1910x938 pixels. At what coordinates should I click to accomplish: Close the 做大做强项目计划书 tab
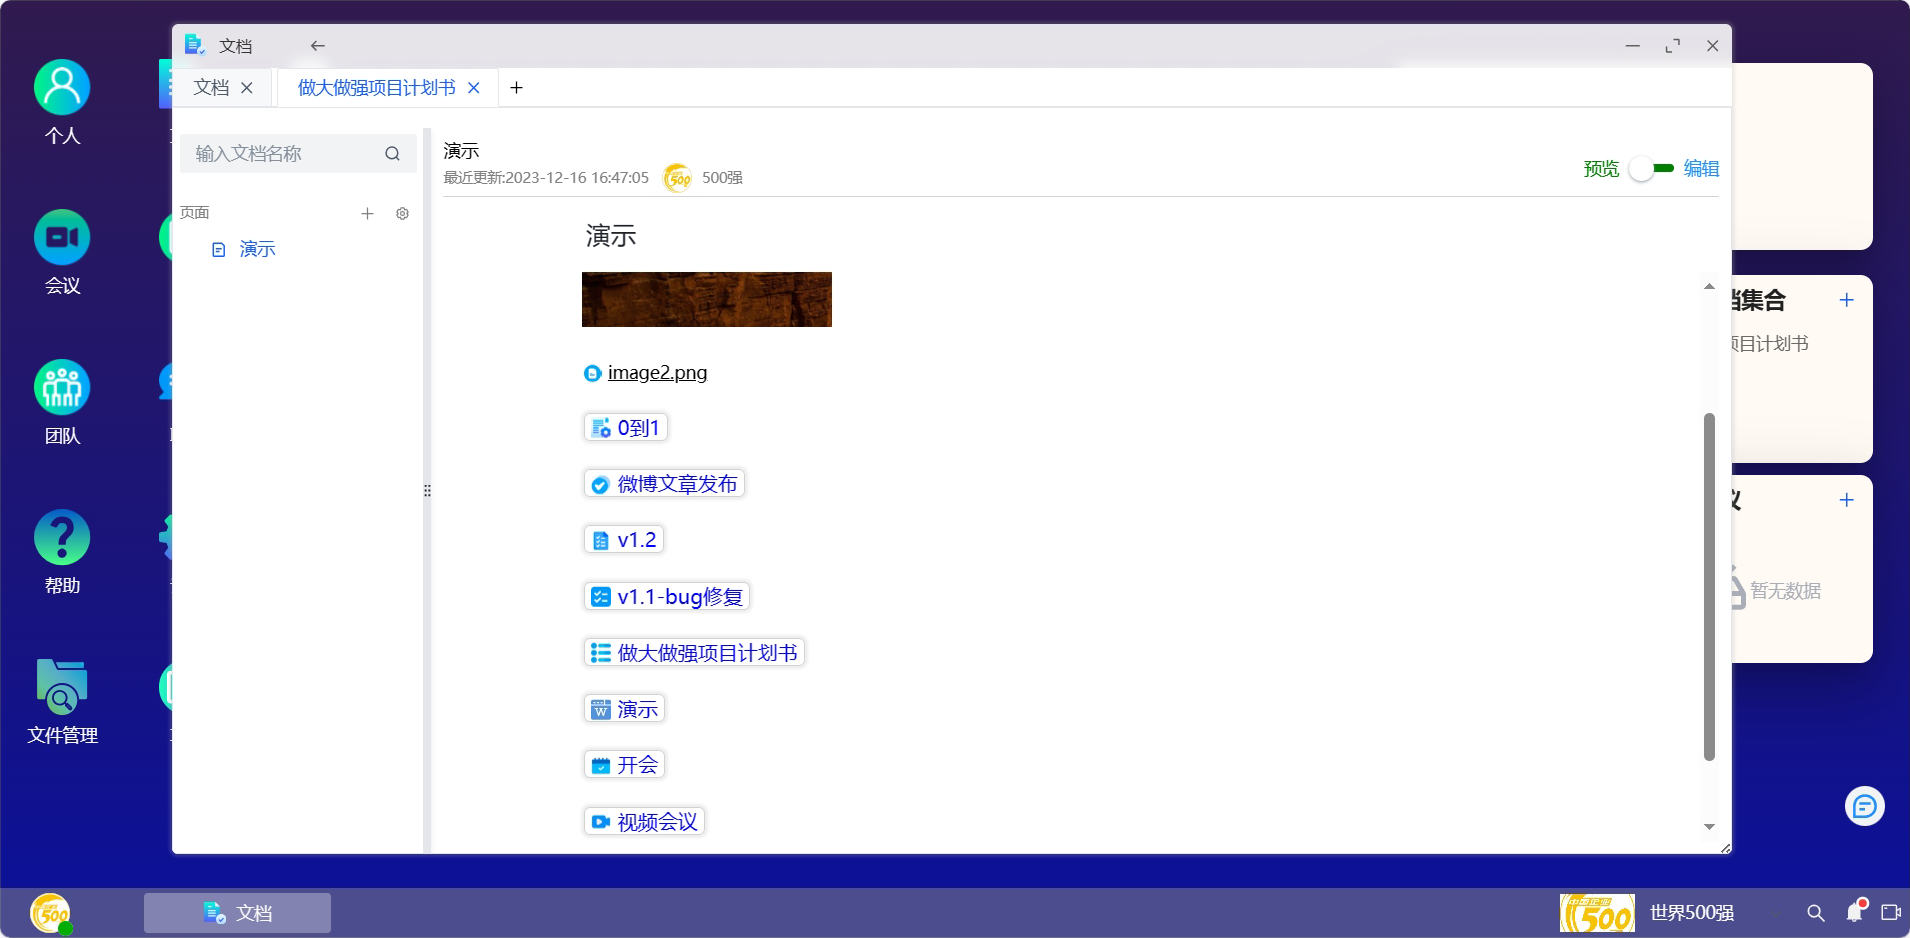[x=474, y=88]
